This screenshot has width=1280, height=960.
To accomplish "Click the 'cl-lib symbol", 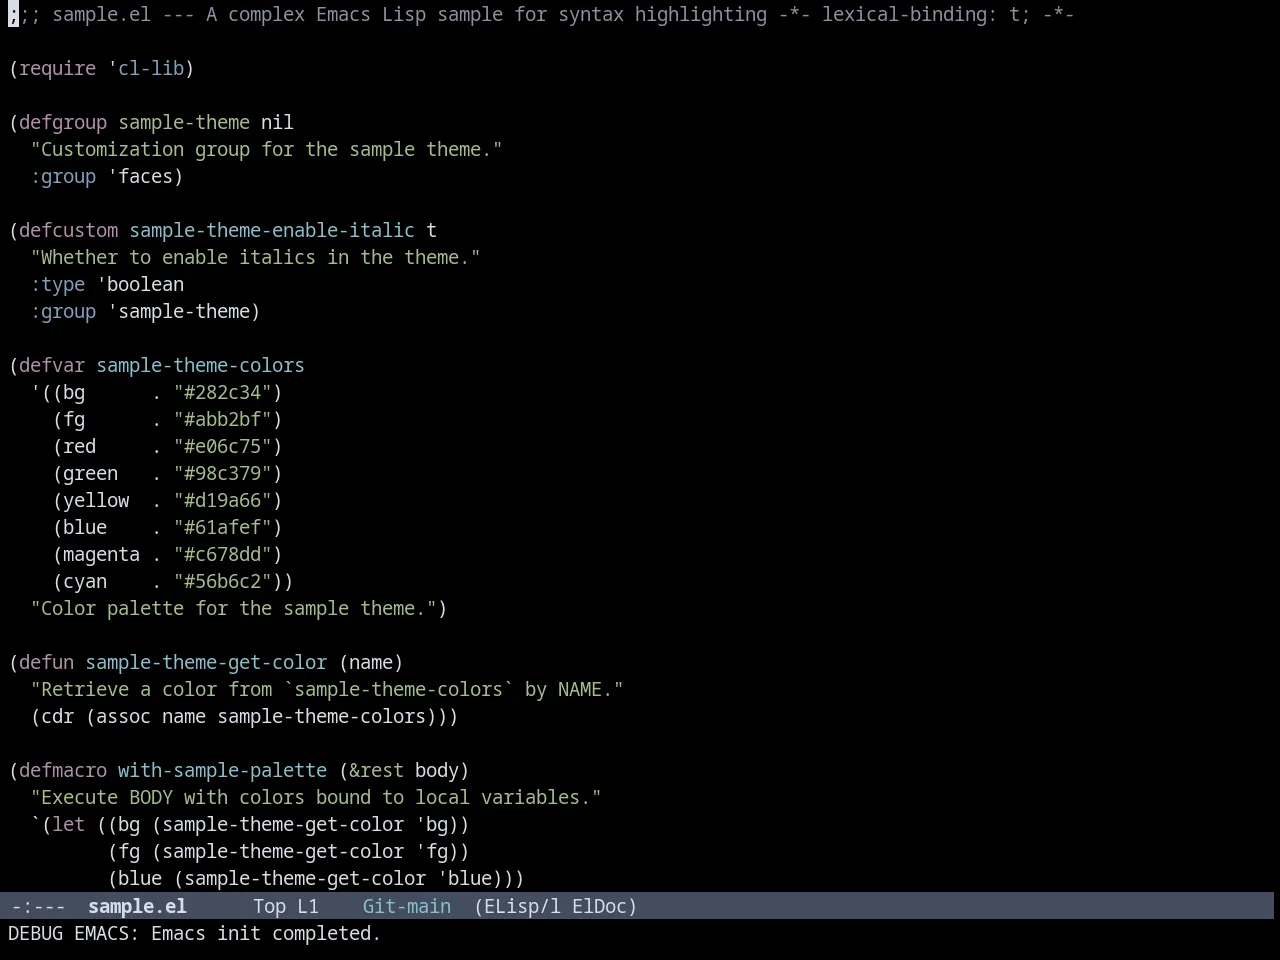I will [146, 68].
